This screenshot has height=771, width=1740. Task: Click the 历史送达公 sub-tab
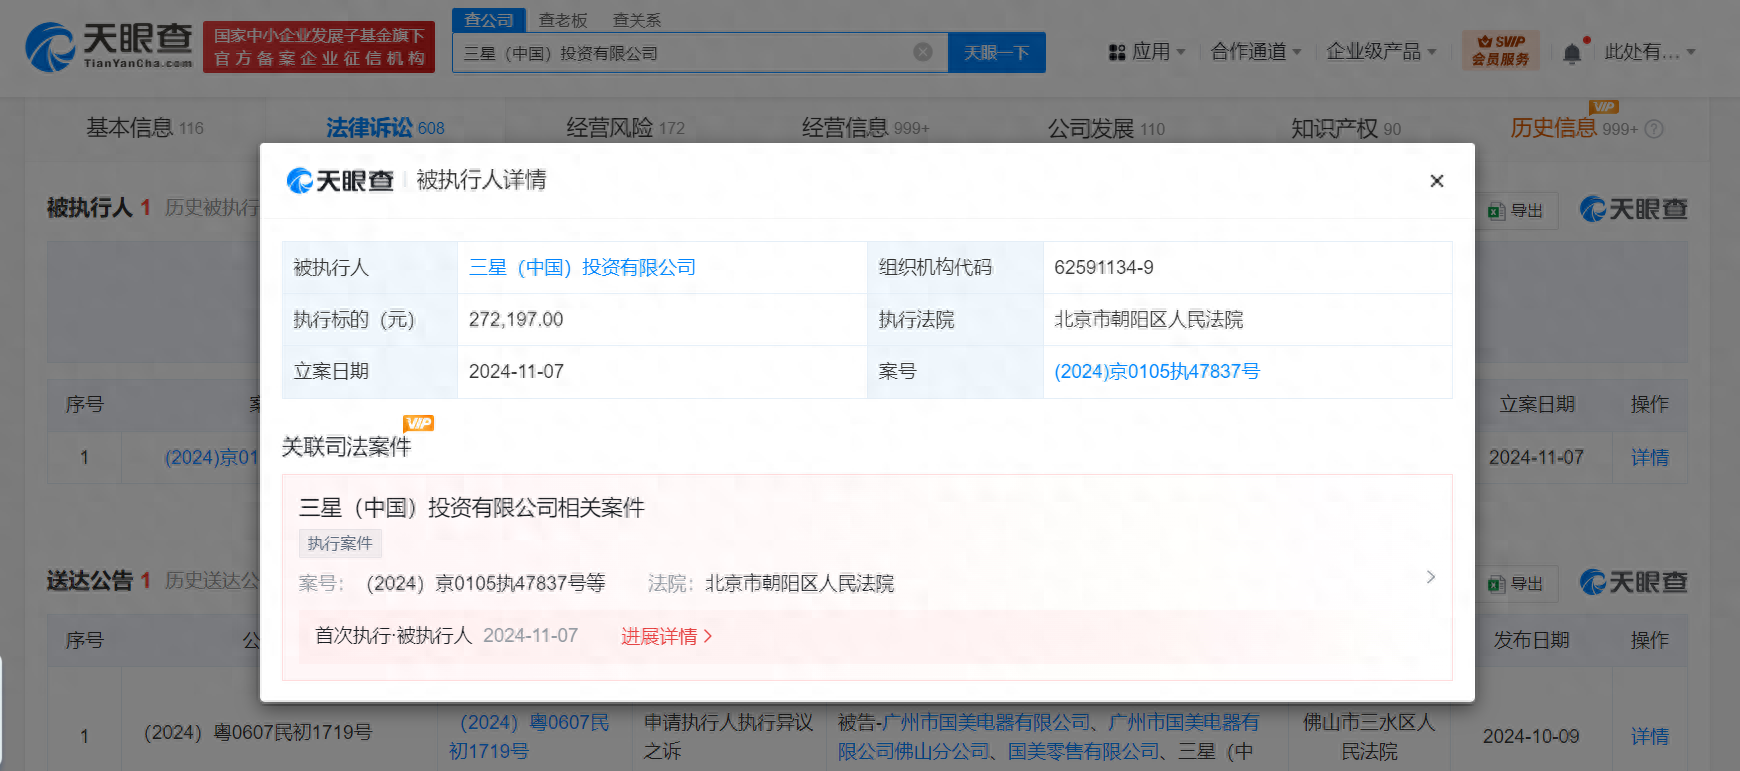(211, 580)
